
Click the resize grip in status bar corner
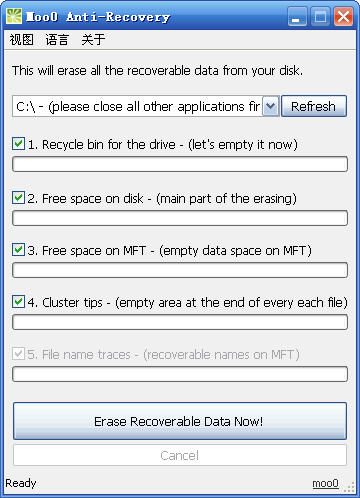pyautogui.click(x=349, y=487)
